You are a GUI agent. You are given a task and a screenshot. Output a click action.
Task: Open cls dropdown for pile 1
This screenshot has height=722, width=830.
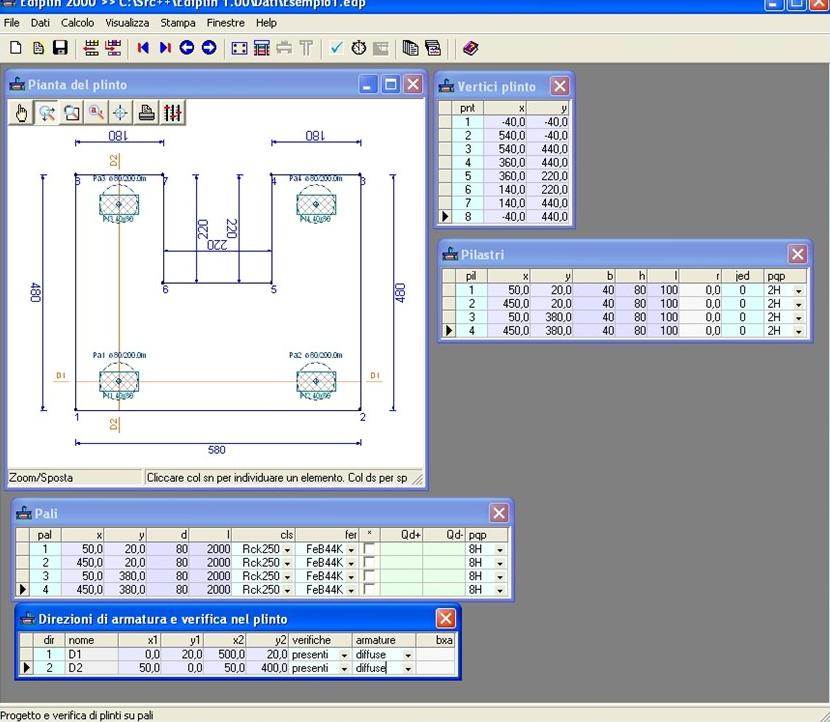(287, 550)
